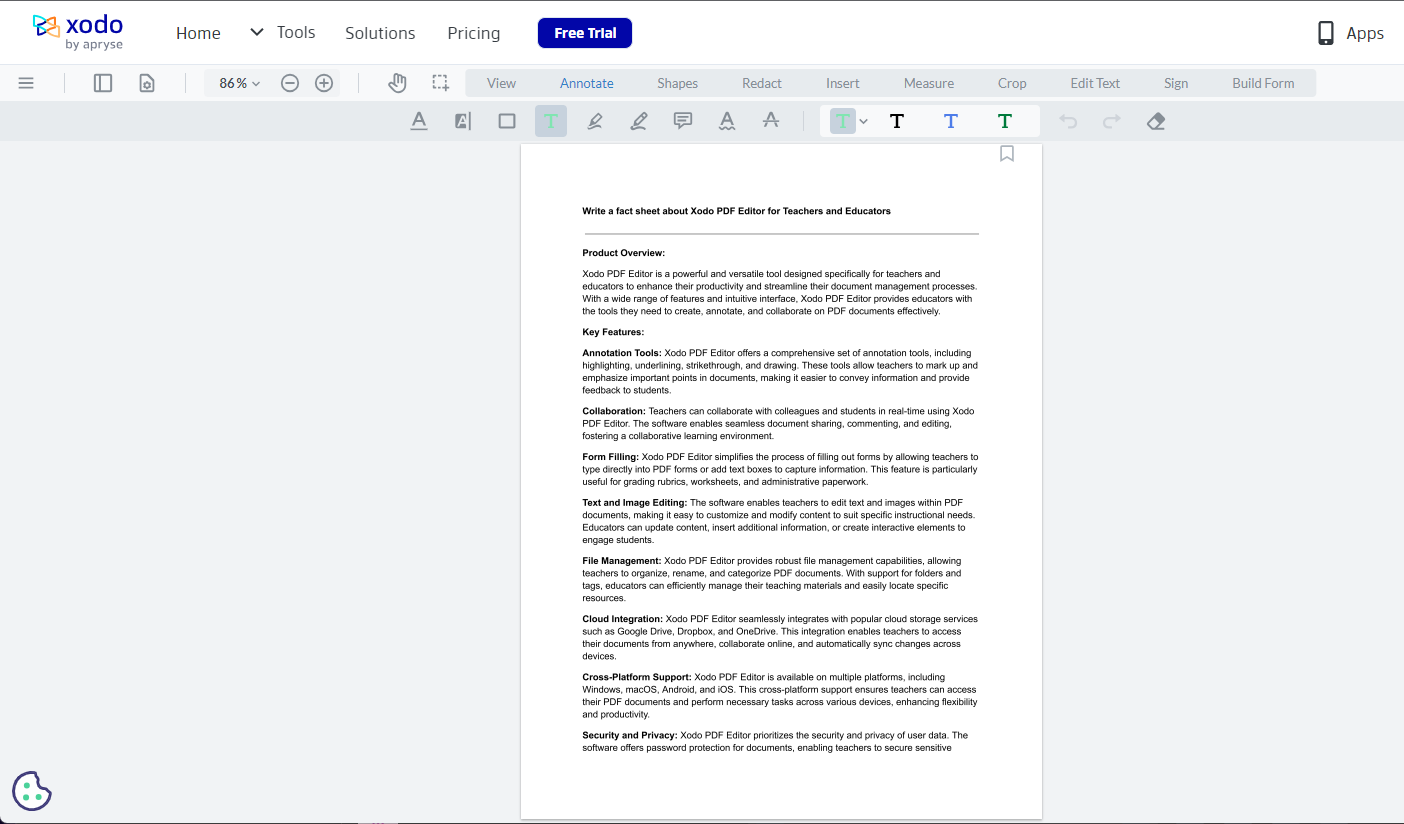
Task: Click the Xodo logo
Action: [x=78, y=32]
